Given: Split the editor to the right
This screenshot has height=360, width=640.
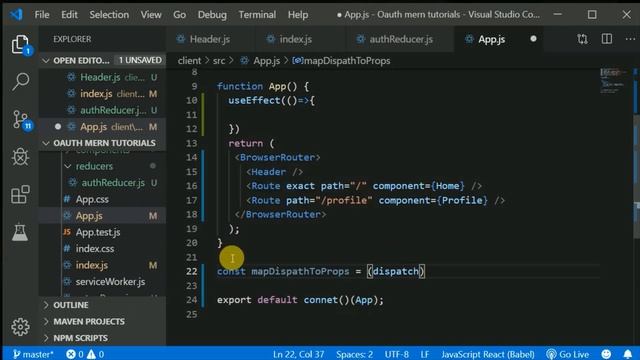Looking at the screenshot, I should point(607,39).
